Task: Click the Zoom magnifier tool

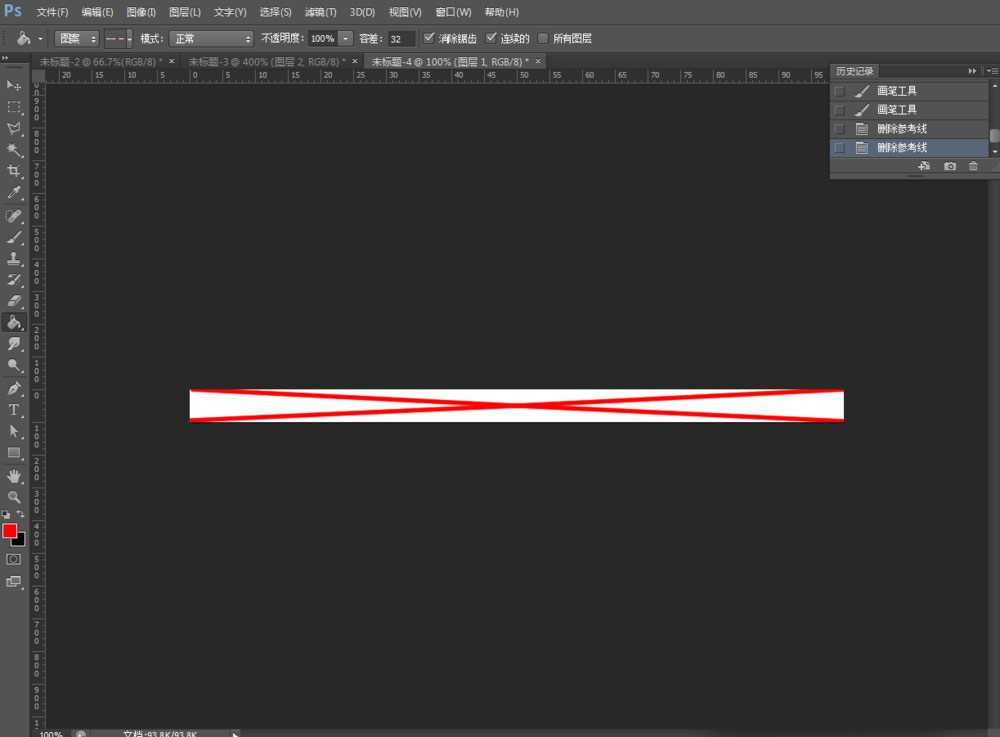Action: click(15, 497)
